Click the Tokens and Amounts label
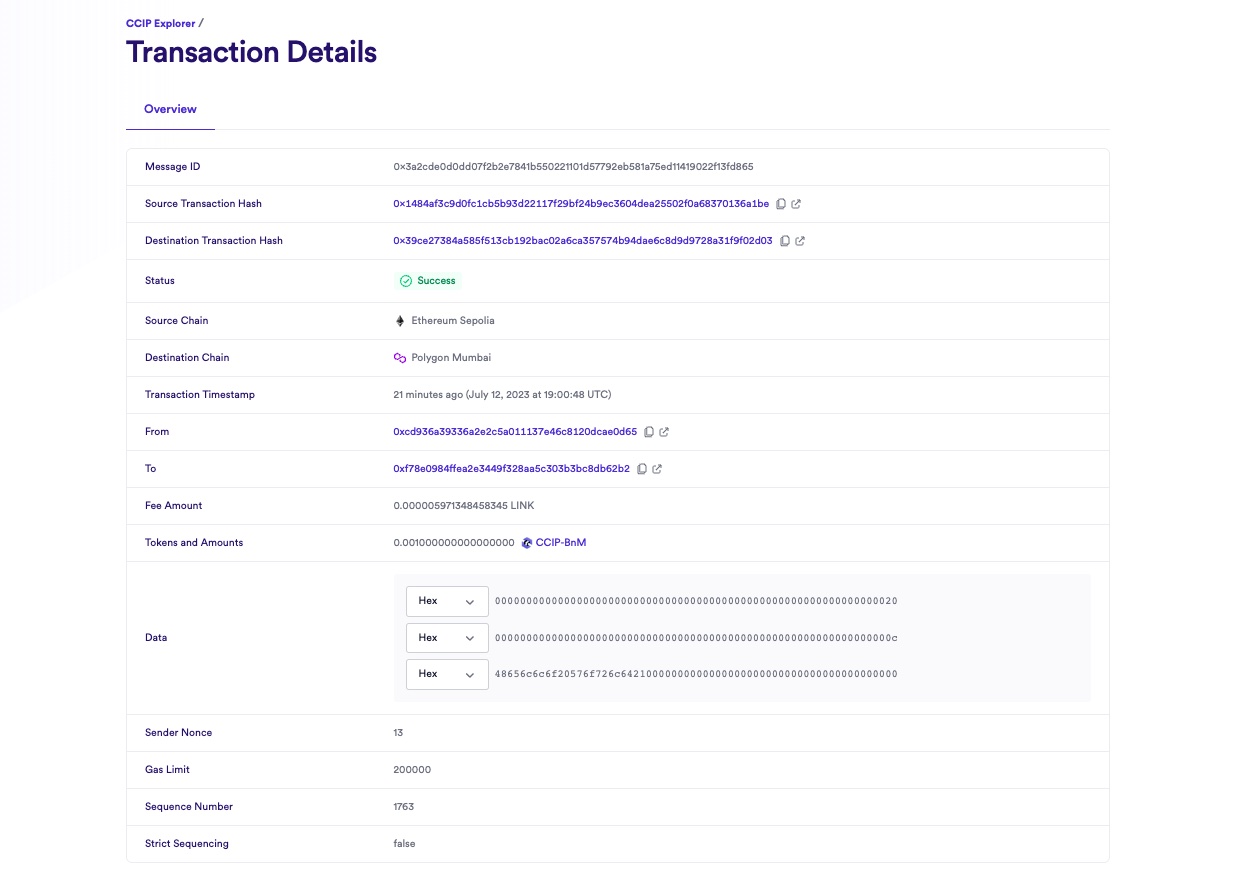Viewport: 1259px width, 887px height. tap(194, 543)
